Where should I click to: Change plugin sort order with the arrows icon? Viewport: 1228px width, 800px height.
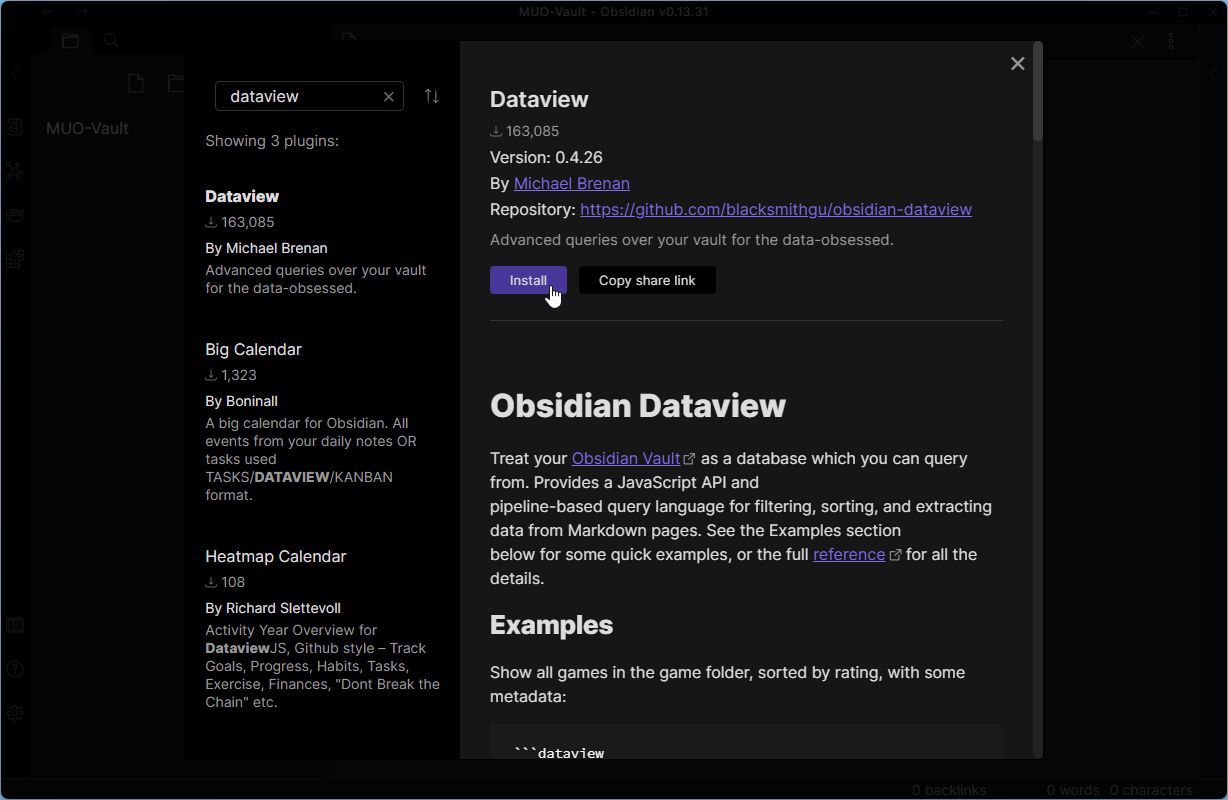(431, 95)
